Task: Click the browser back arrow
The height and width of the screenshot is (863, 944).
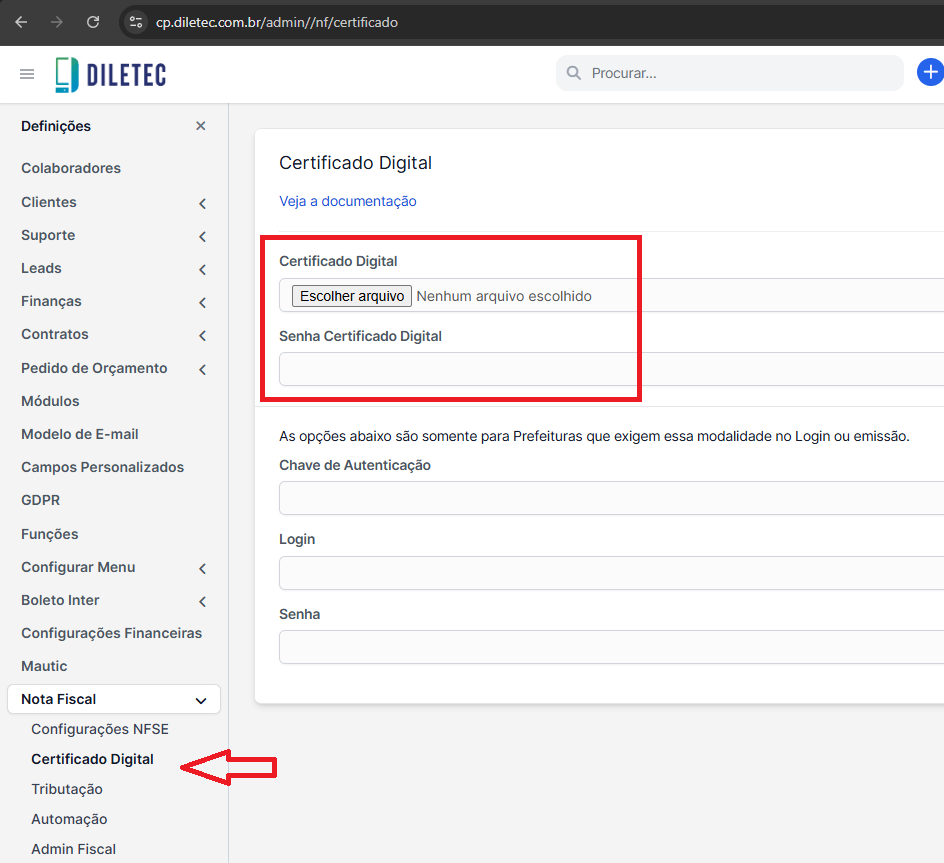Action: click(x=21, y=22)
